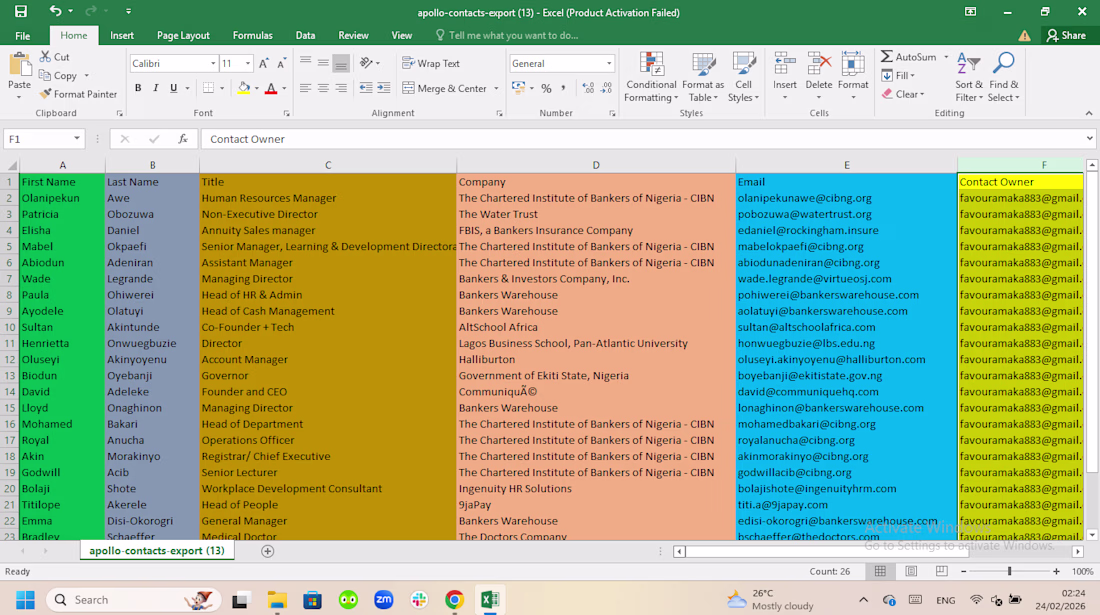Open Cell Styles gallery
Screen dimensions: 1100x615
point(744,77)
